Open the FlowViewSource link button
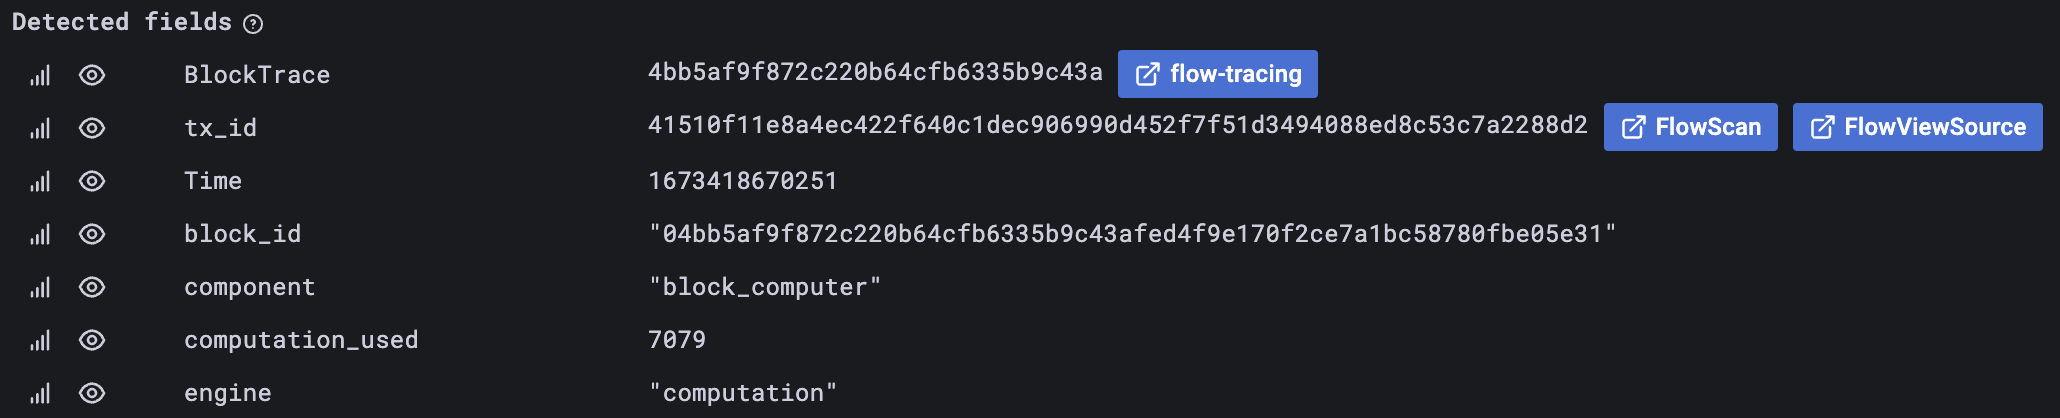 [x=1917, y=127]
